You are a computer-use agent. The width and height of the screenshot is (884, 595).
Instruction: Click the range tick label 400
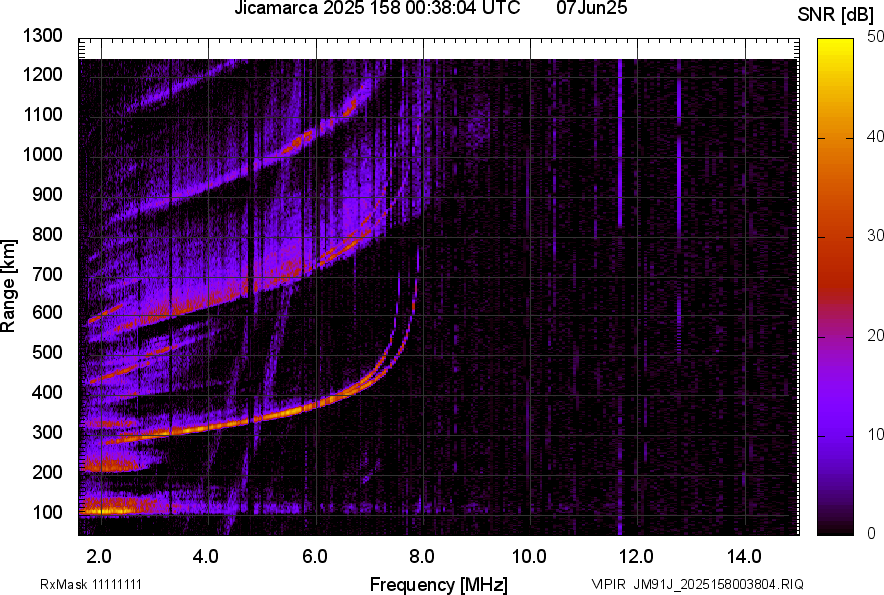point(47,392)
